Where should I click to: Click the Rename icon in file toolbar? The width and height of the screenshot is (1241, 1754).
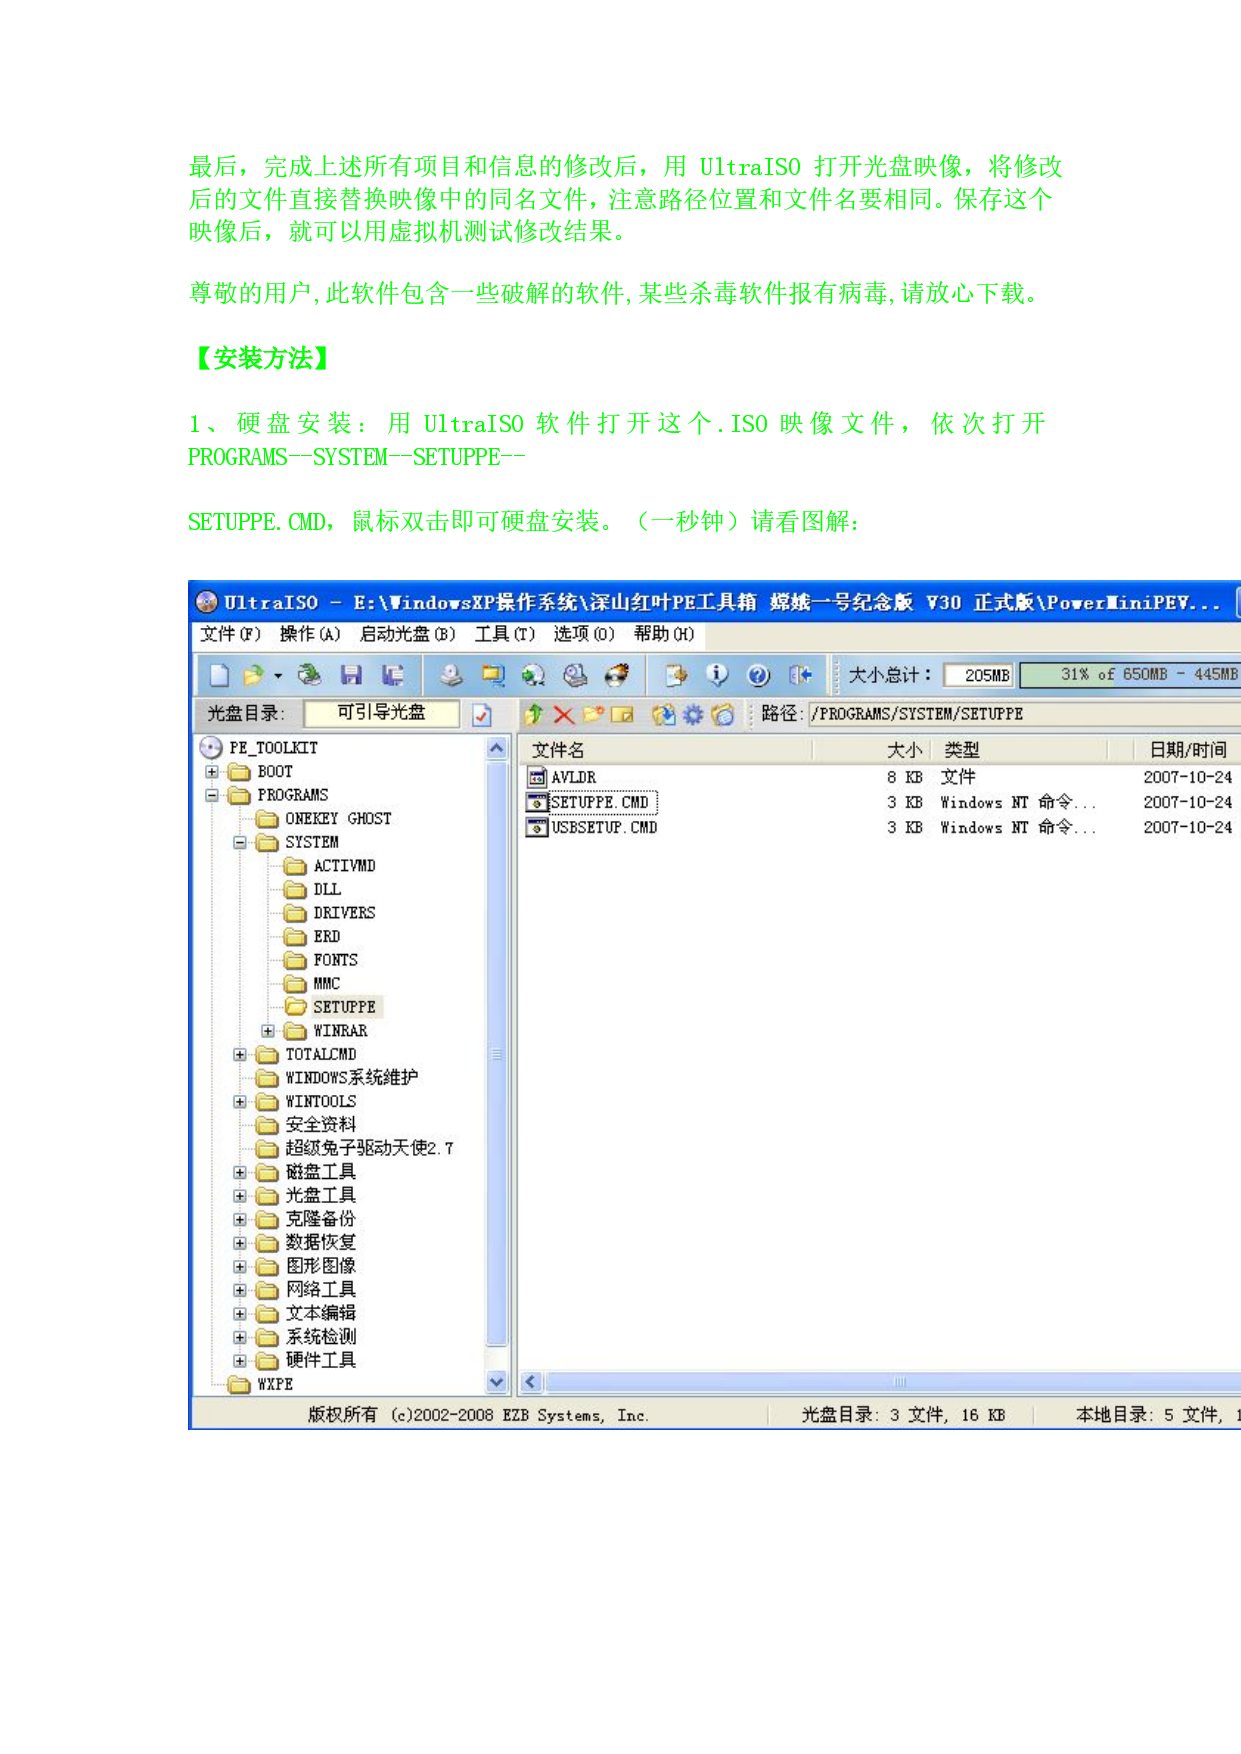point(623,714)
